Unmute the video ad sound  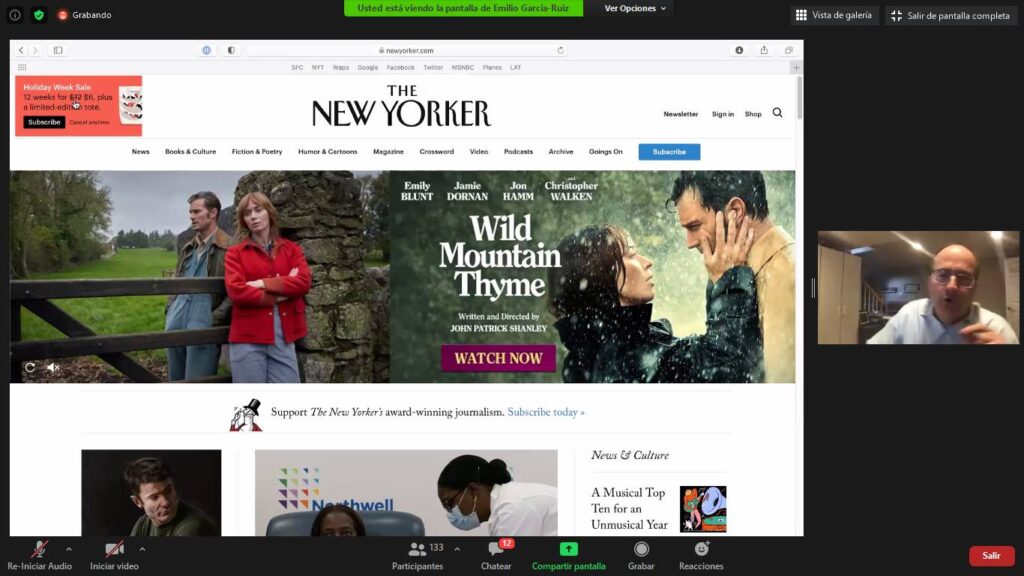[54, 367]
